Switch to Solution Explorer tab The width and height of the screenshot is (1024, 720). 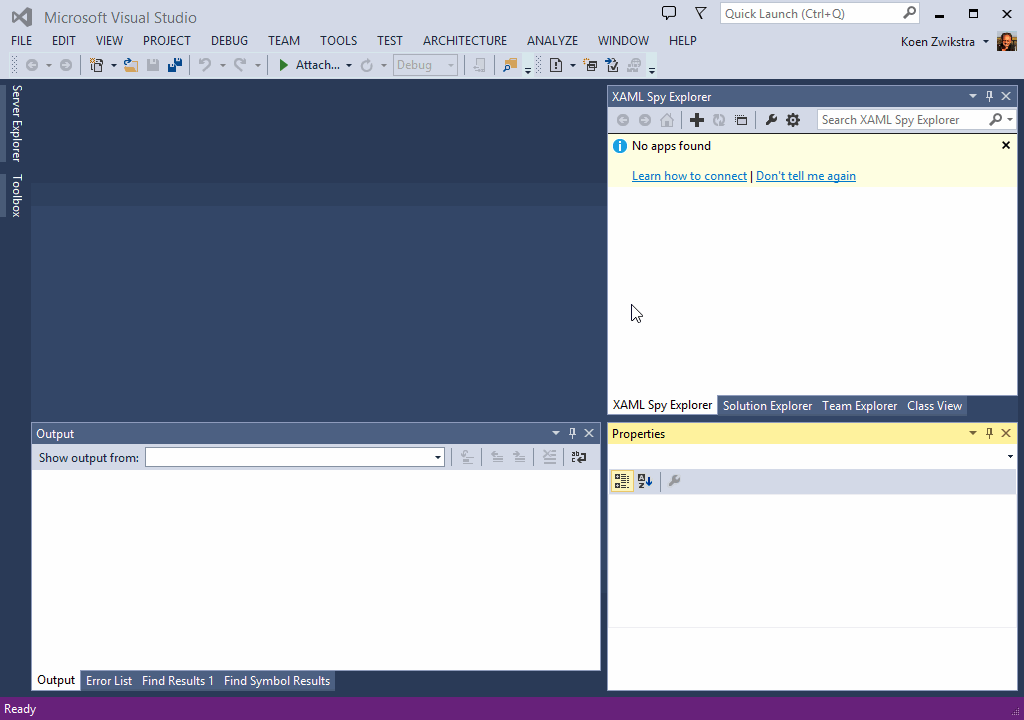[767, 406]
